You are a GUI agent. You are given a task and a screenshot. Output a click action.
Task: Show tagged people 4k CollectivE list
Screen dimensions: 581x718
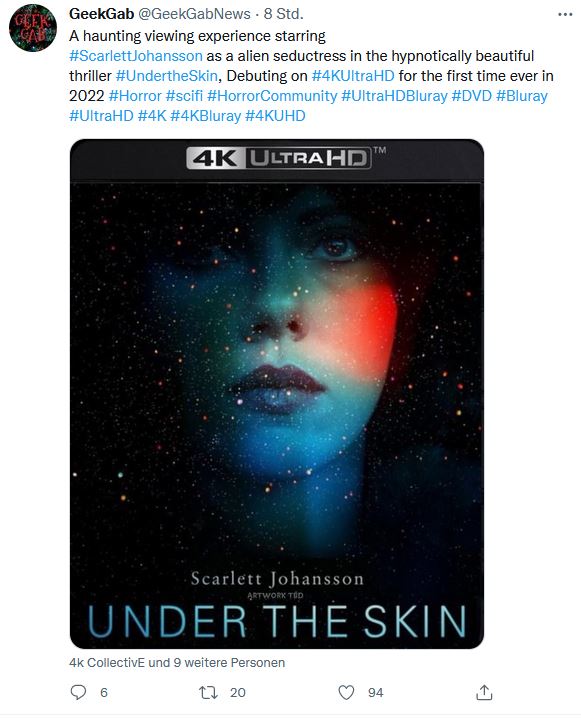point(177,663)
